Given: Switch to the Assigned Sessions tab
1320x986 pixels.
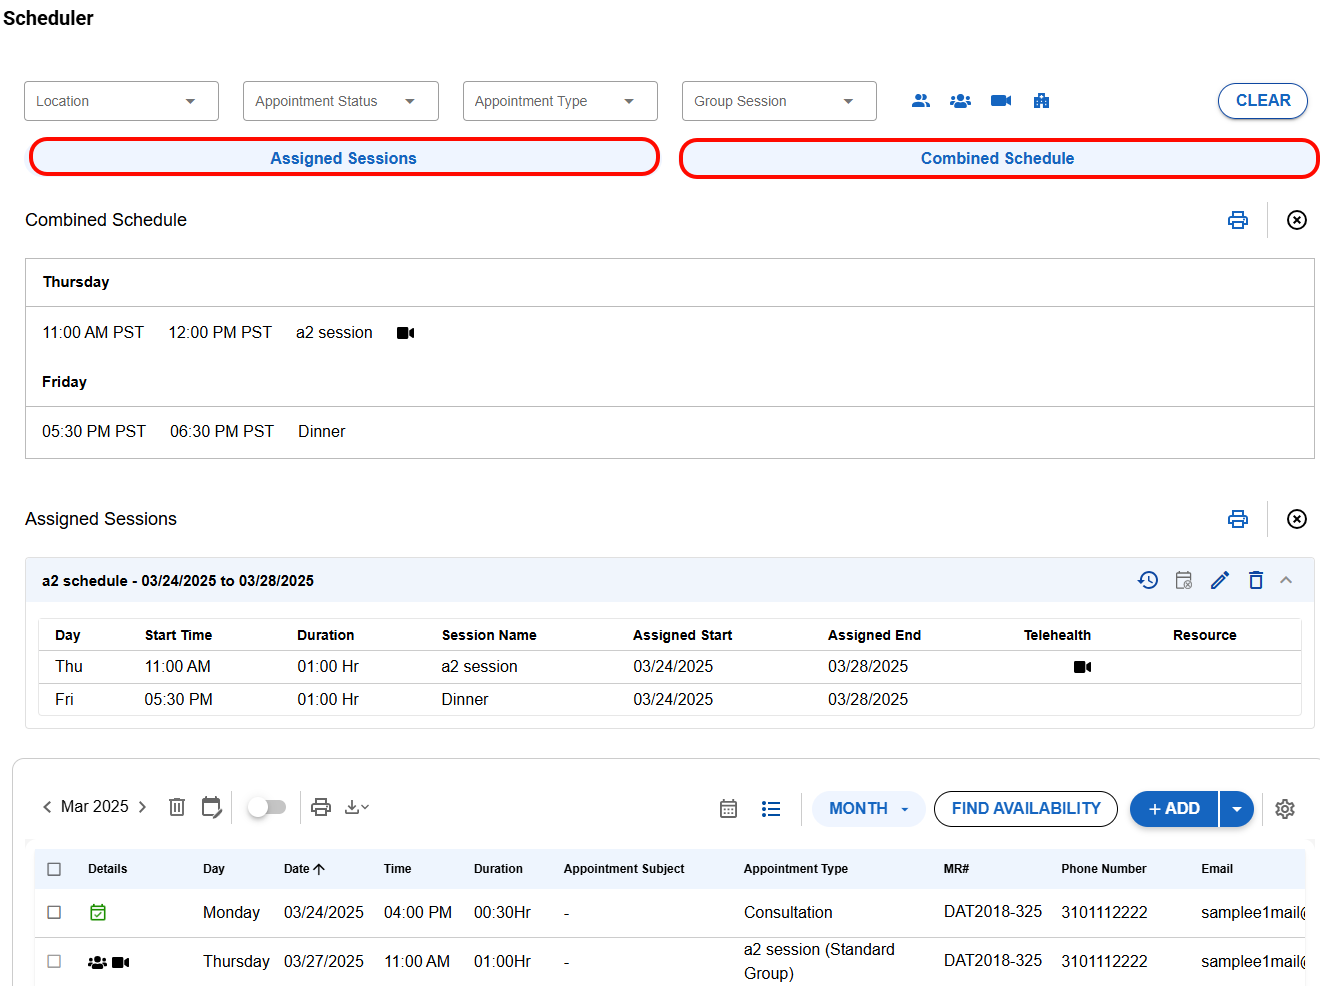Looking at the screenshot, I should (x=343, y=158).
